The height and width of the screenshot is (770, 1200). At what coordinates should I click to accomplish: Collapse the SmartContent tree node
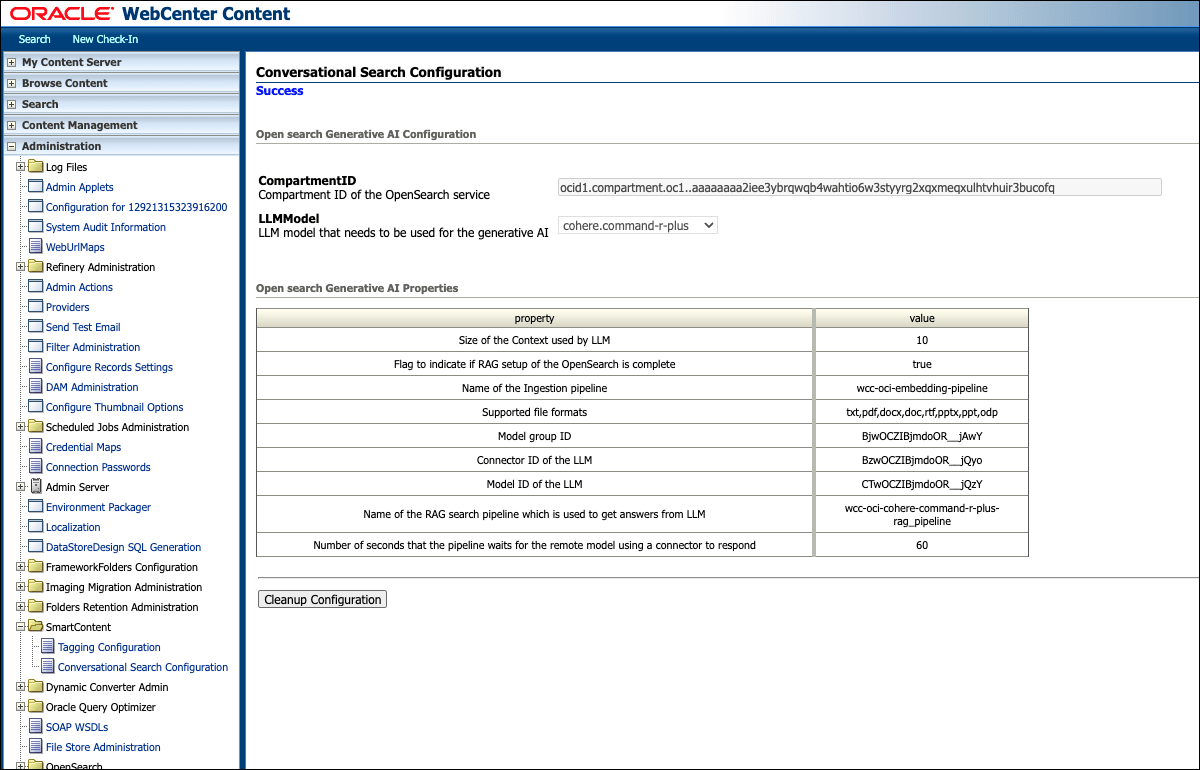(x=20, y=627)
